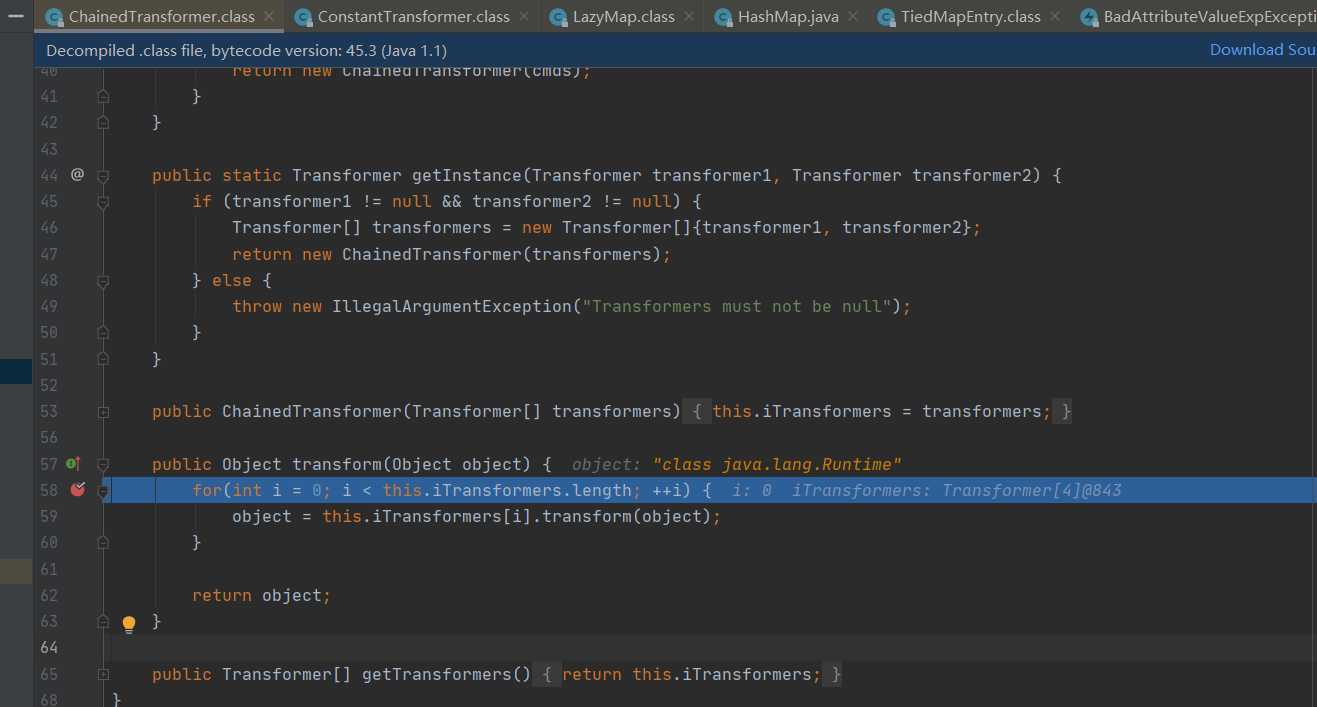Click the 'static' keyword on line 44
Image resolution: width=1317 pixels, height=707 pixels.
pyautogui.click(x=252, y=175)
